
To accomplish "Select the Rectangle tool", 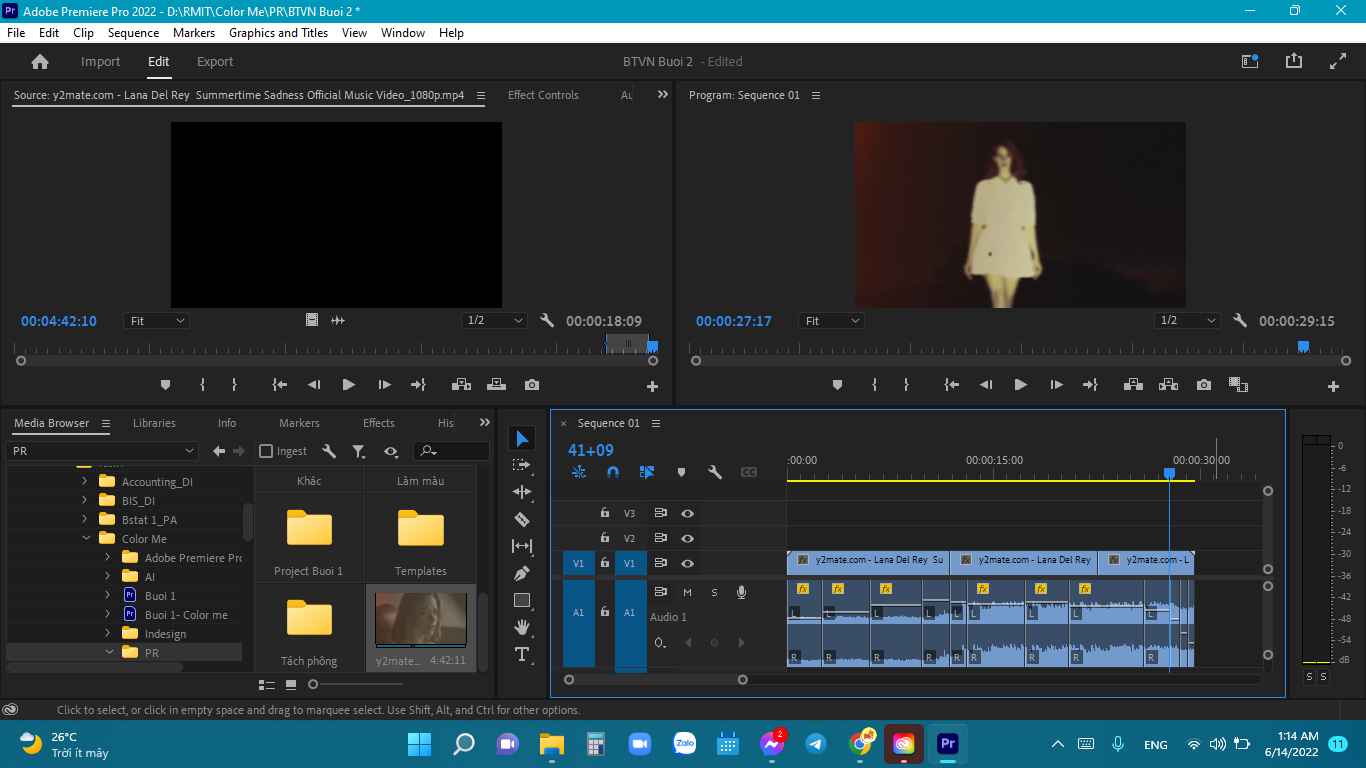I will click(522, 600).
